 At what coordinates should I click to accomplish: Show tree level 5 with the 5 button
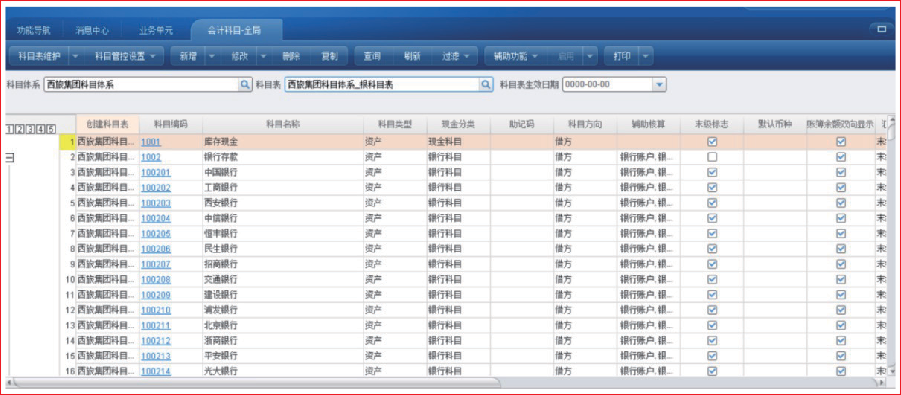coord(51,129)
